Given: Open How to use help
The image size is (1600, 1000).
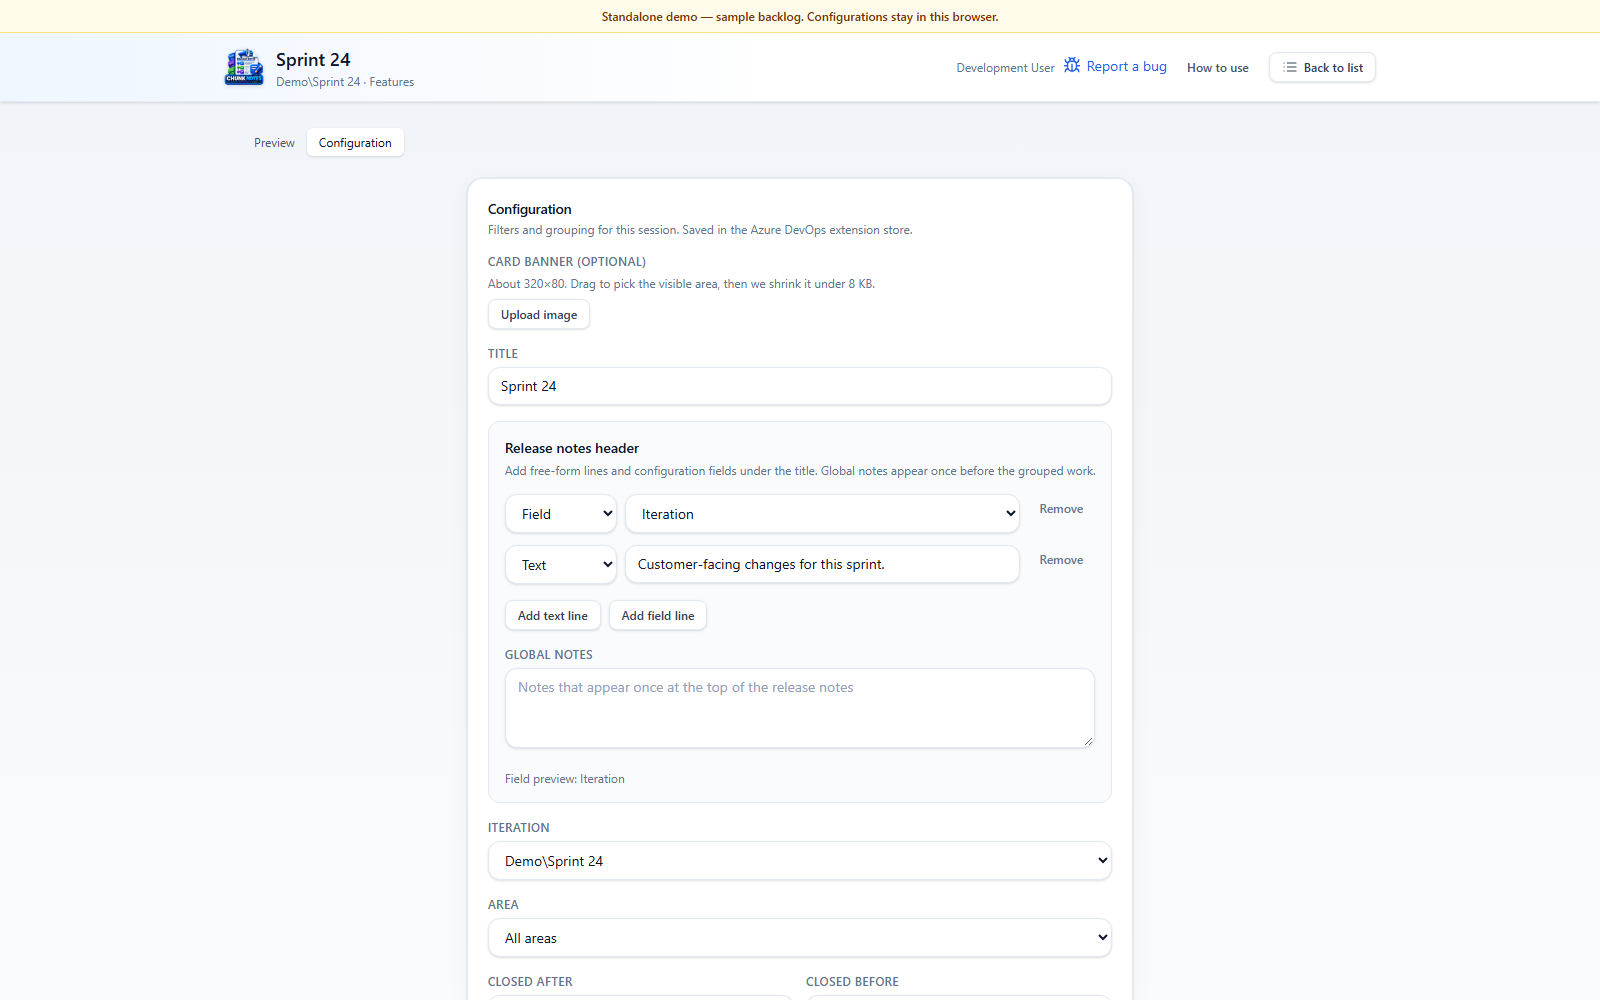Looking at the screenshot, I should click(x=1217, y=68).
